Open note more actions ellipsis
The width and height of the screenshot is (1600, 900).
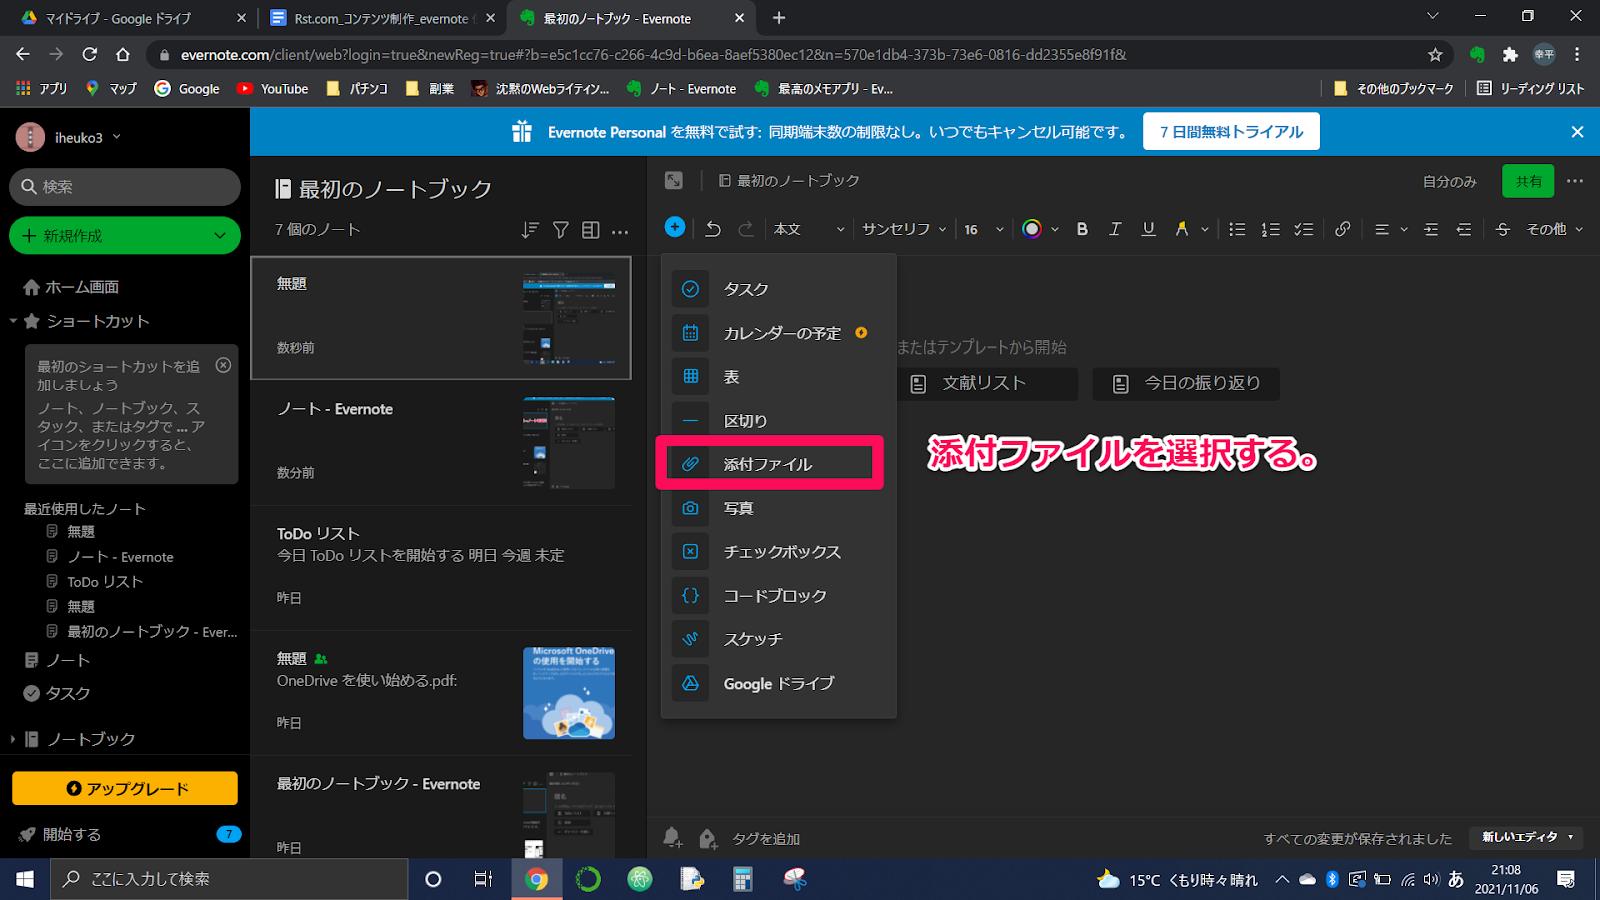[x=1575, y=181]
